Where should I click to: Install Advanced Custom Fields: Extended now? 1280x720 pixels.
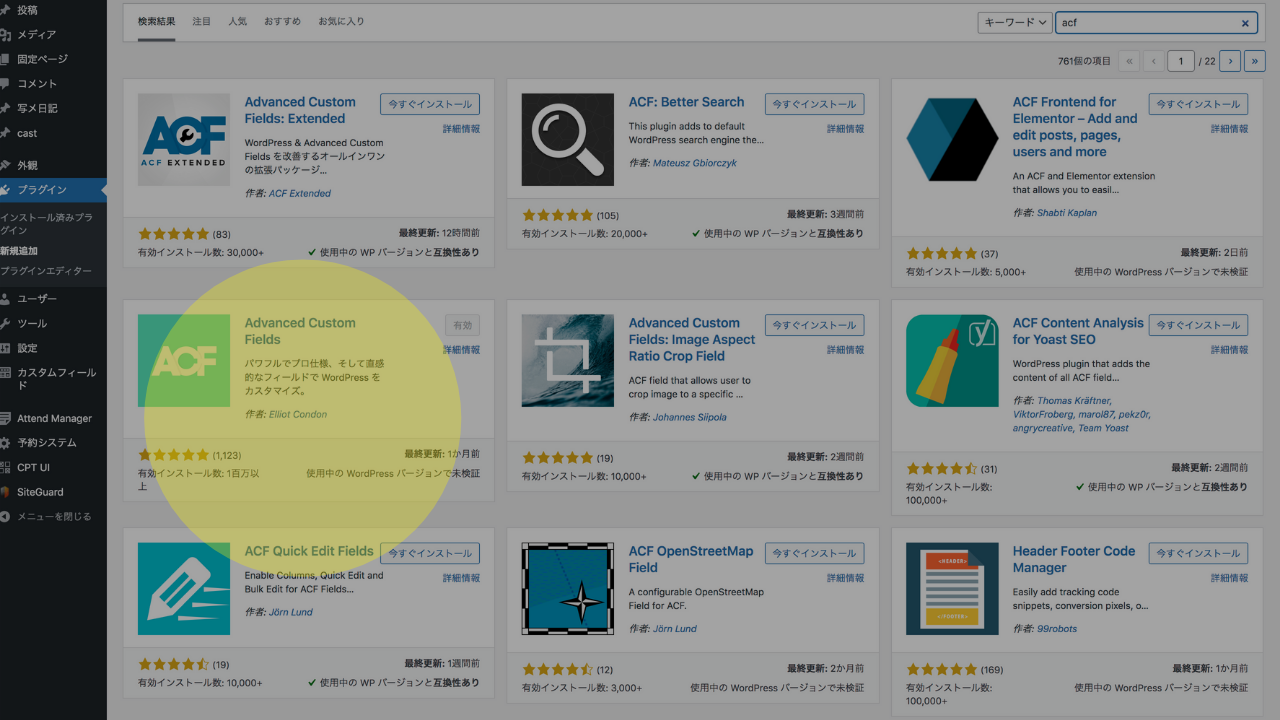pos(430,104)
